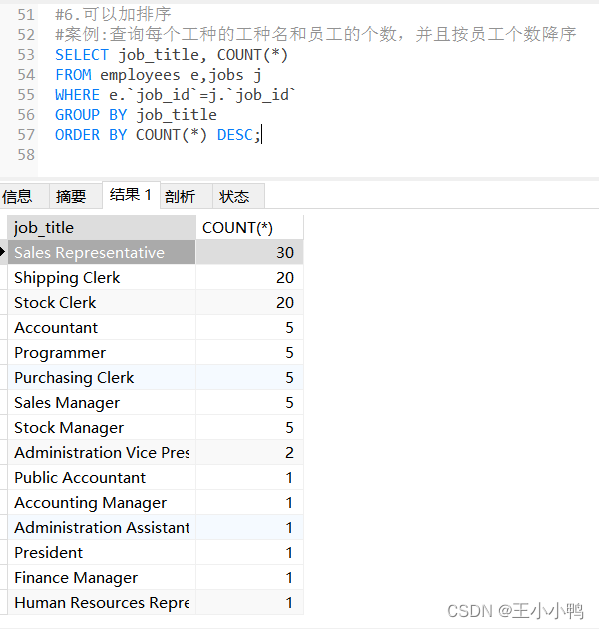Select the Accounting Manager cell
This screenshot has width=599, height=629.
point(102,503)
